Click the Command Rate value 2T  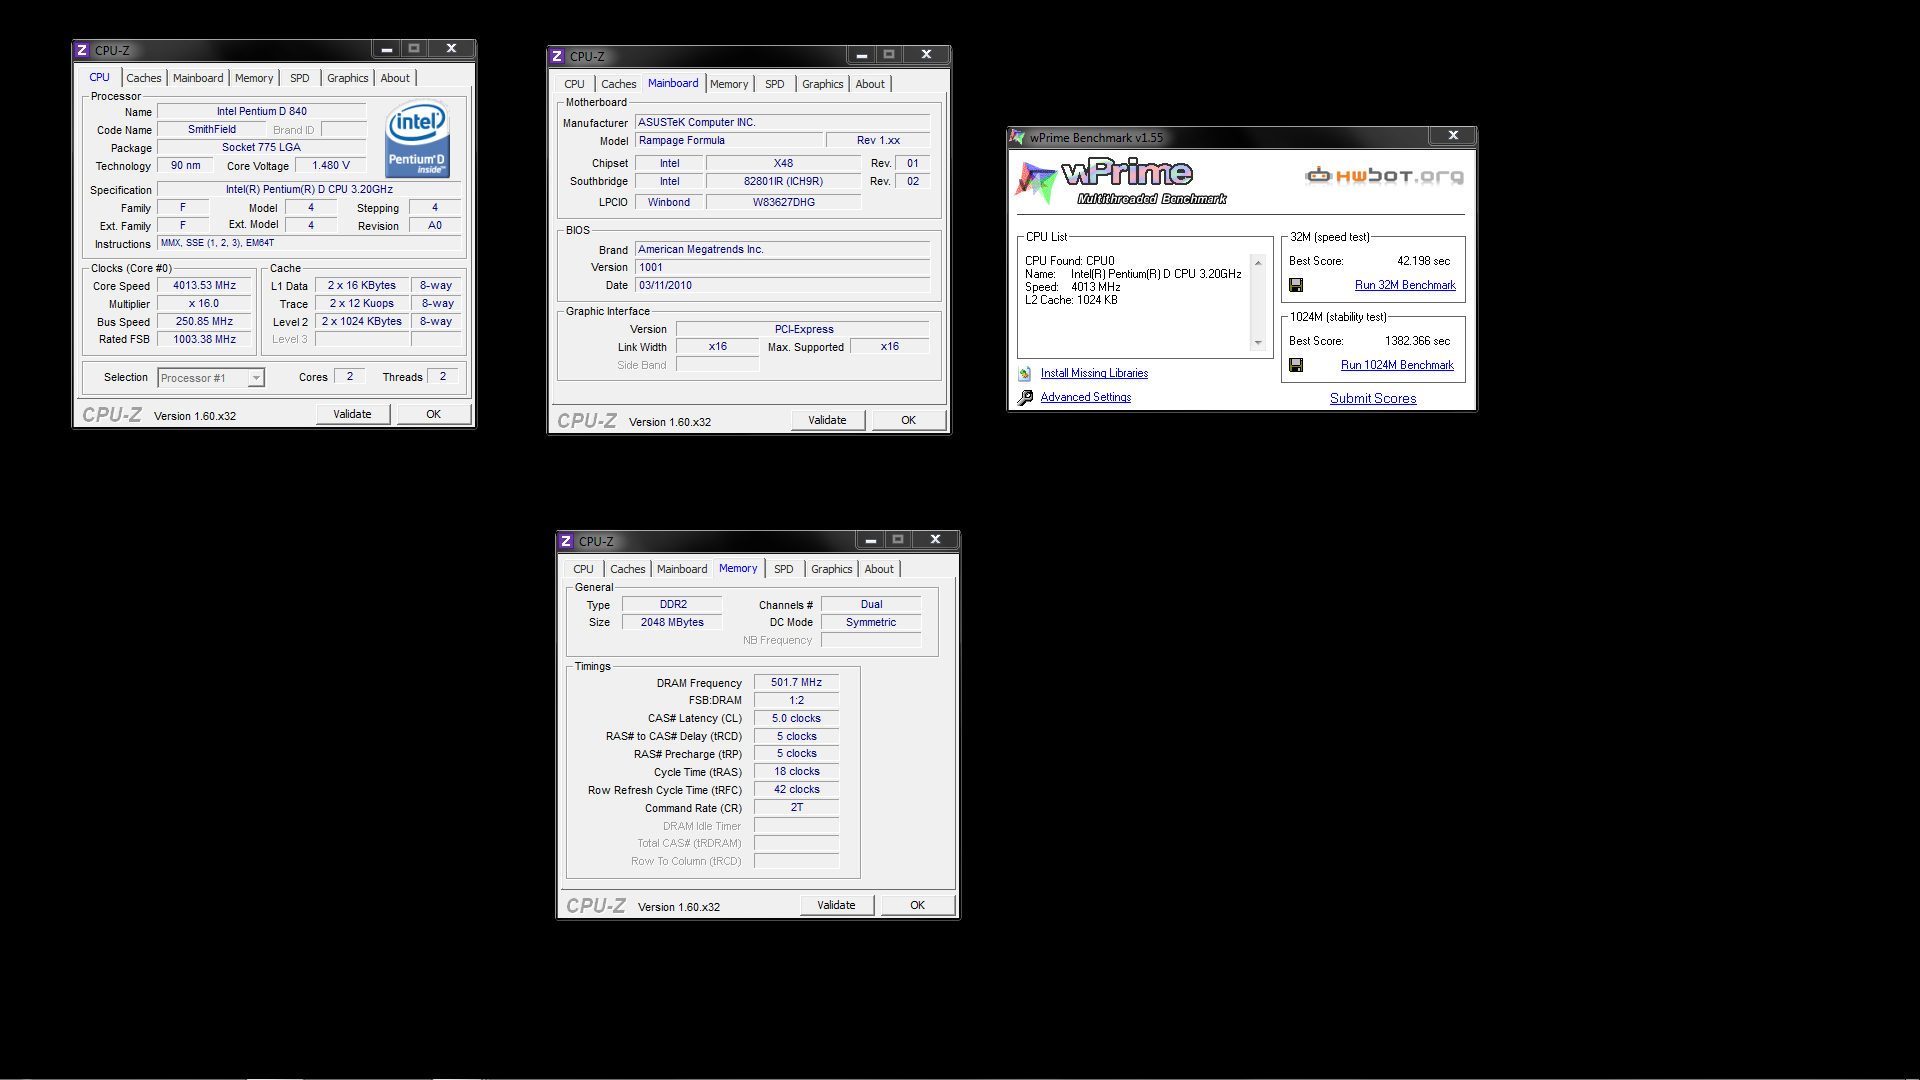[x=797, y=808]
